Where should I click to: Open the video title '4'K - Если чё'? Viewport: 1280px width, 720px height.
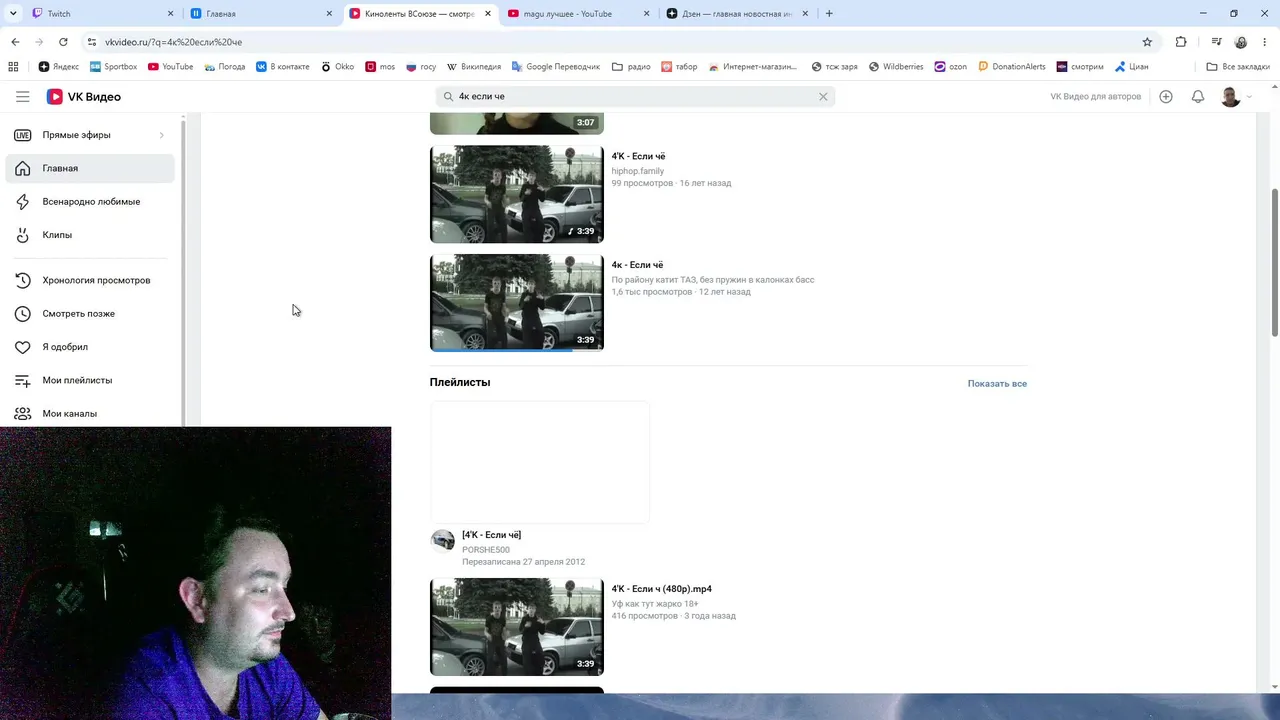pos(638,156)
